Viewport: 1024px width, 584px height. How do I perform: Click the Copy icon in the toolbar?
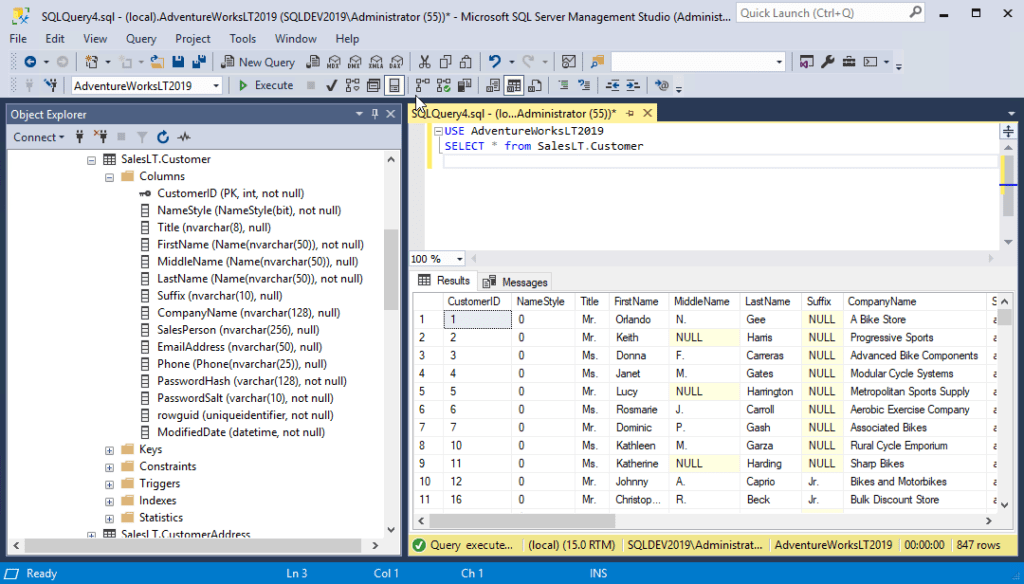point(445,62)
